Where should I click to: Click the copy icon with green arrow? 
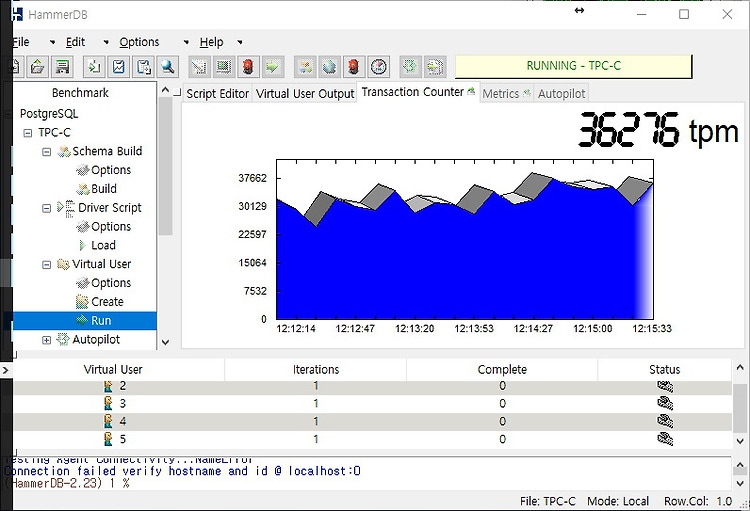[x=94, y=67]
